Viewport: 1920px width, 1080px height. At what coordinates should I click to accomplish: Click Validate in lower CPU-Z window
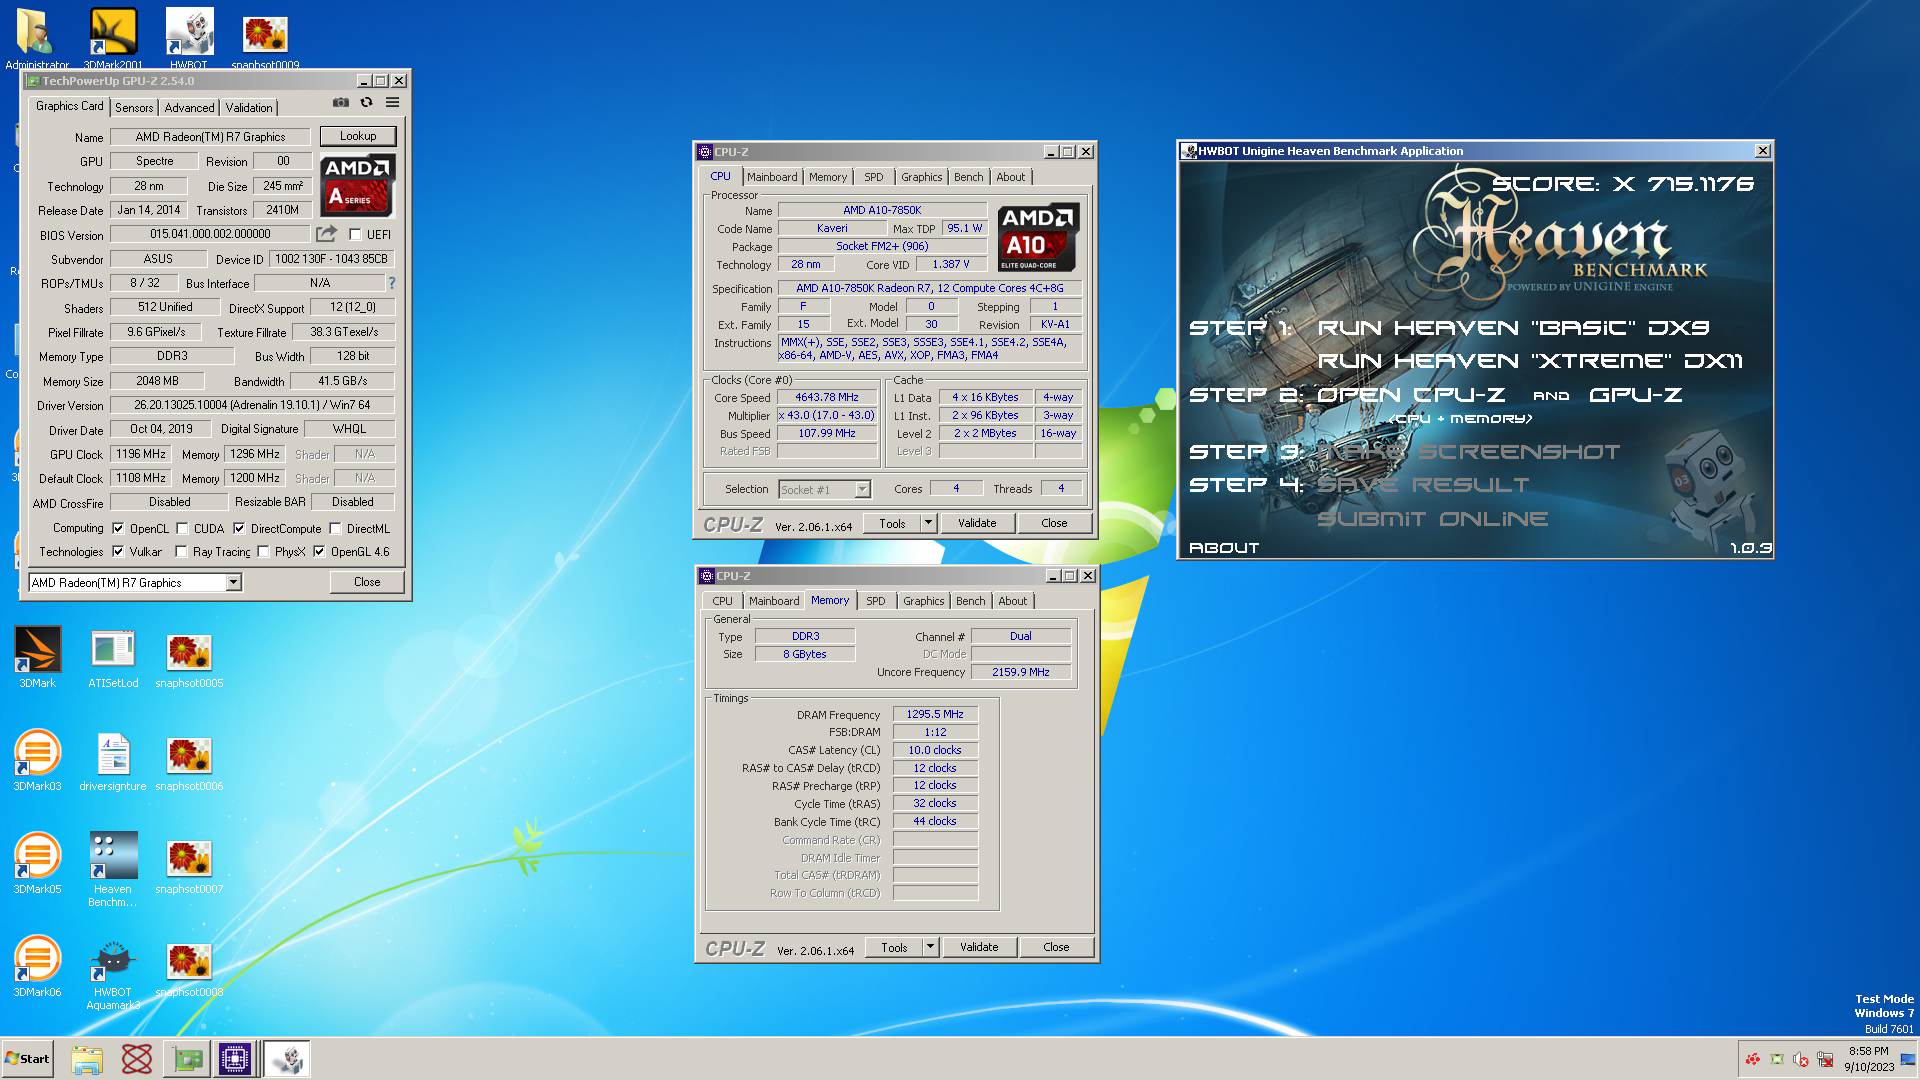point(979,947)
